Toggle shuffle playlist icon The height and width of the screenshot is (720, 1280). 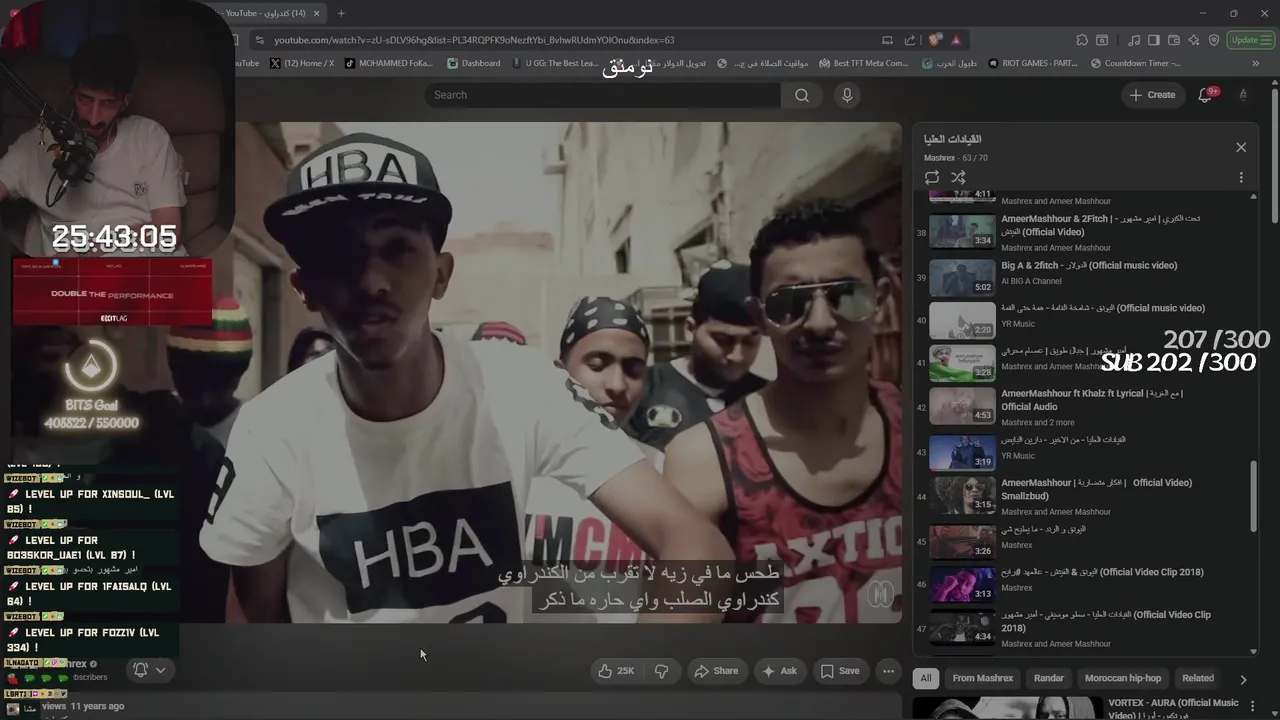click(x=958, y=177)
